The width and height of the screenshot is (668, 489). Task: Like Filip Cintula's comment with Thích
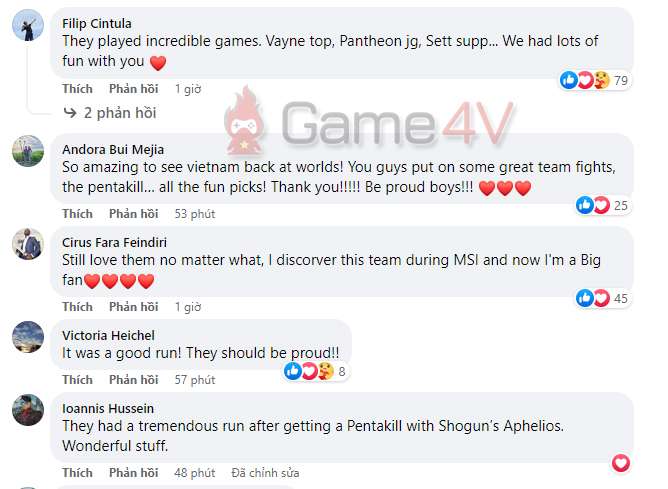77,89
